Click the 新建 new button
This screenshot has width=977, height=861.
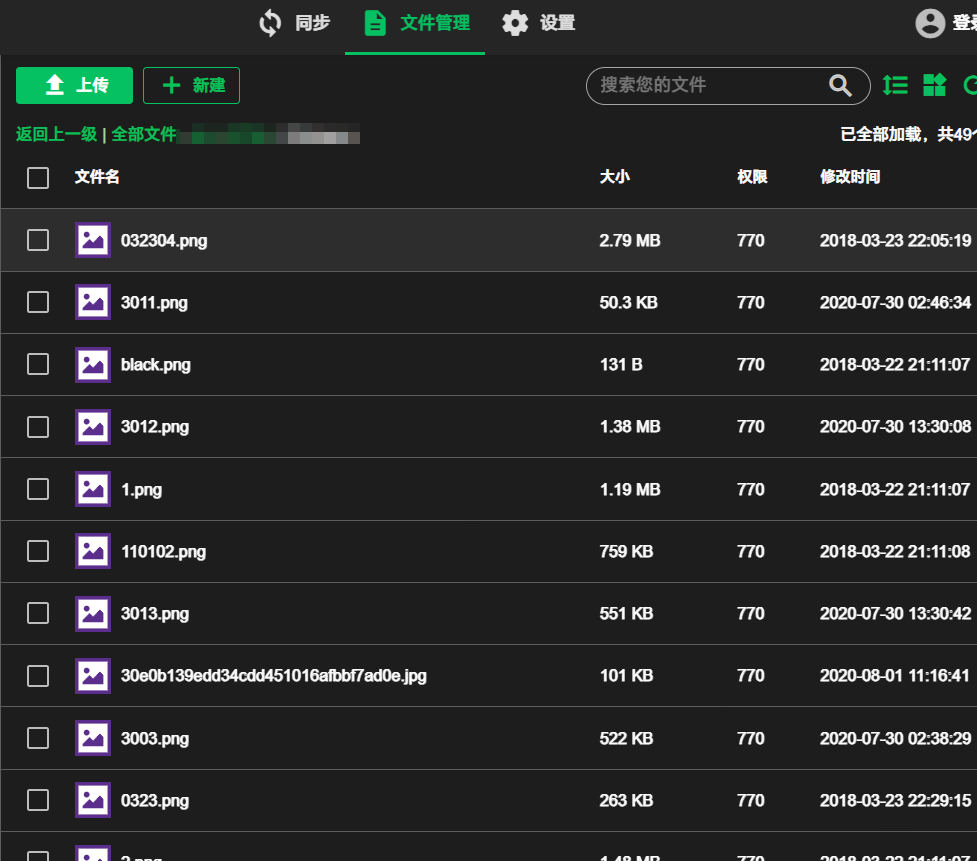[x=192, y=86]
